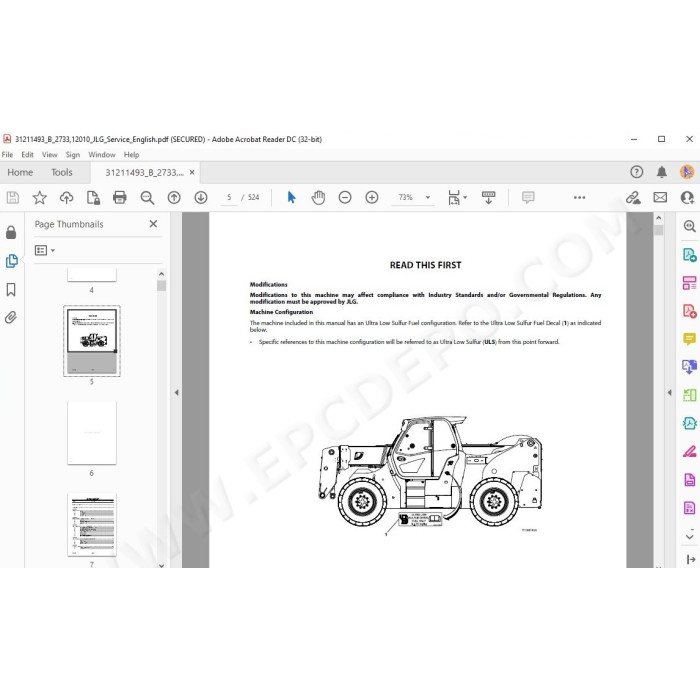Go to the previous page
The width and height of the screenshot is (700, 700).
pyautogui.click(x=174, y=197)
